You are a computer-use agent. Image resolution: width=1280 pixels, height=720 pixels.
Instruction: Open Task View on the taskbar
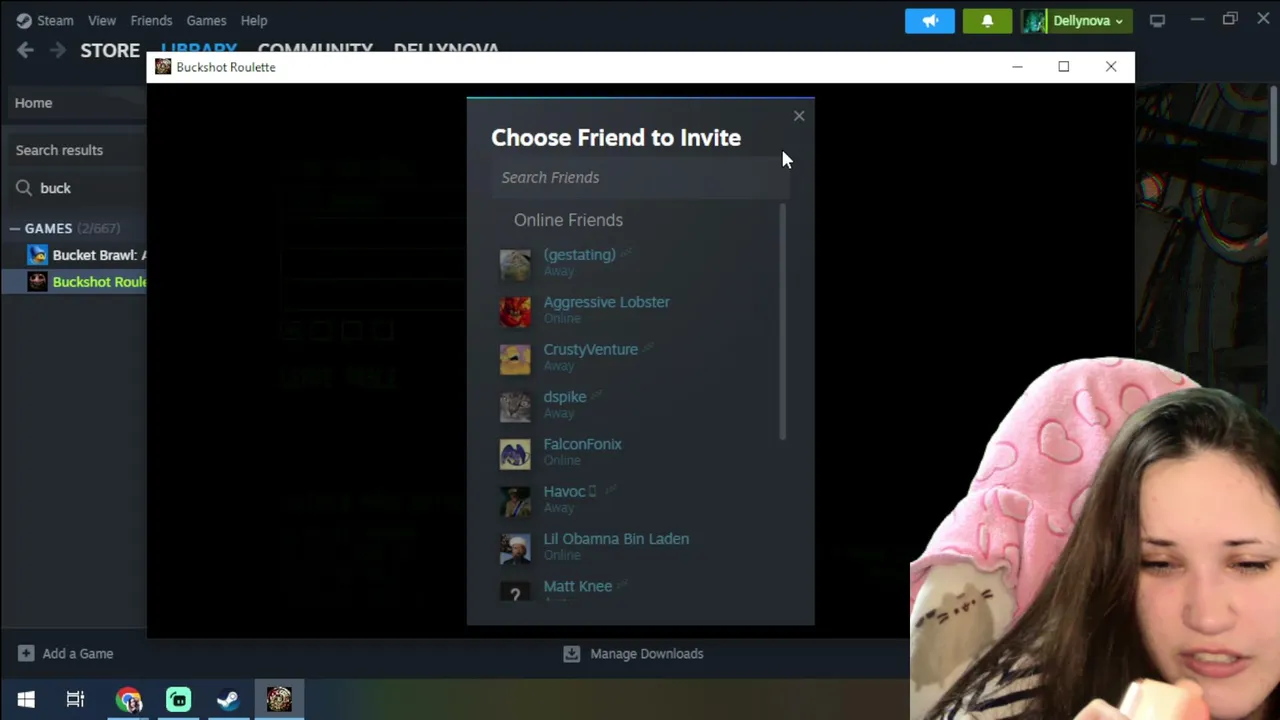click(75, 699)
